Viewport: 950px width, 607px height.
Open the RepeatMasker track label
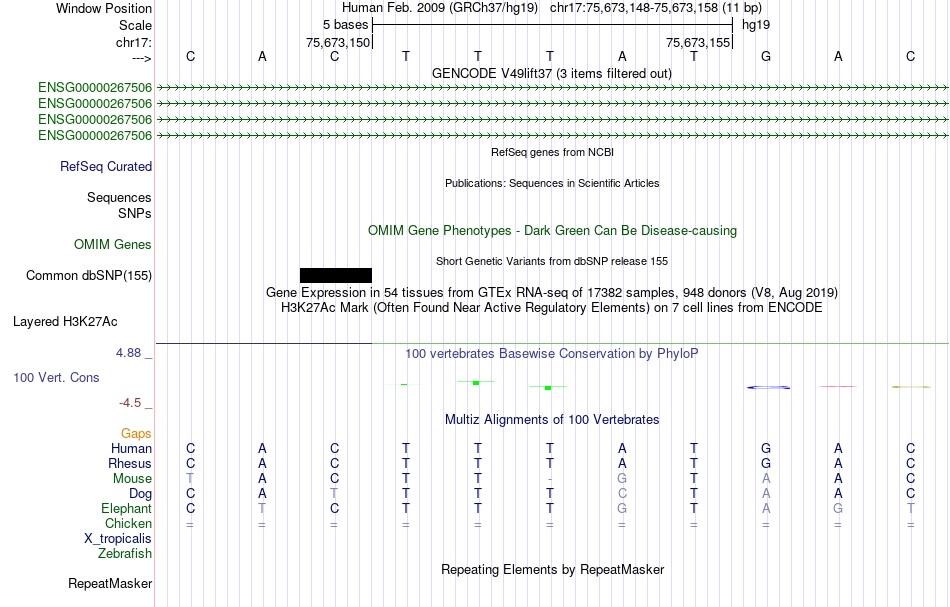coord(110,583)
